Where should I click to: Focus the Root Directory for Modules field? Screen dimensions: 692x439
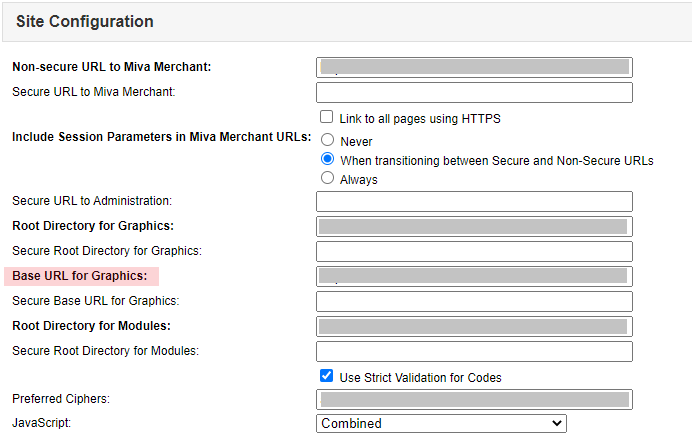click(x=474, y=326)
